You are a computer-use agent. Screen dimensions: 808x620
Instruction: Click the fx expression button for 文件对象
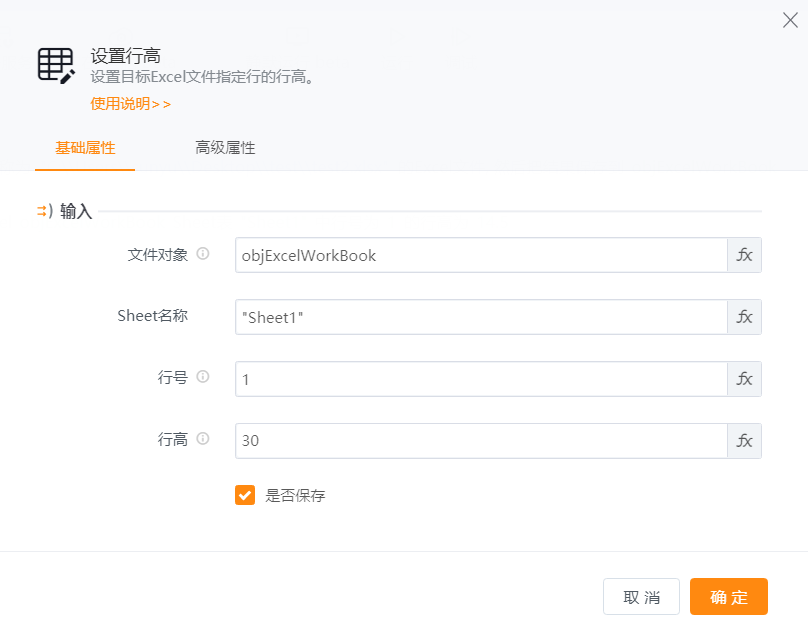pyautogui.click(x=744, y=255)
